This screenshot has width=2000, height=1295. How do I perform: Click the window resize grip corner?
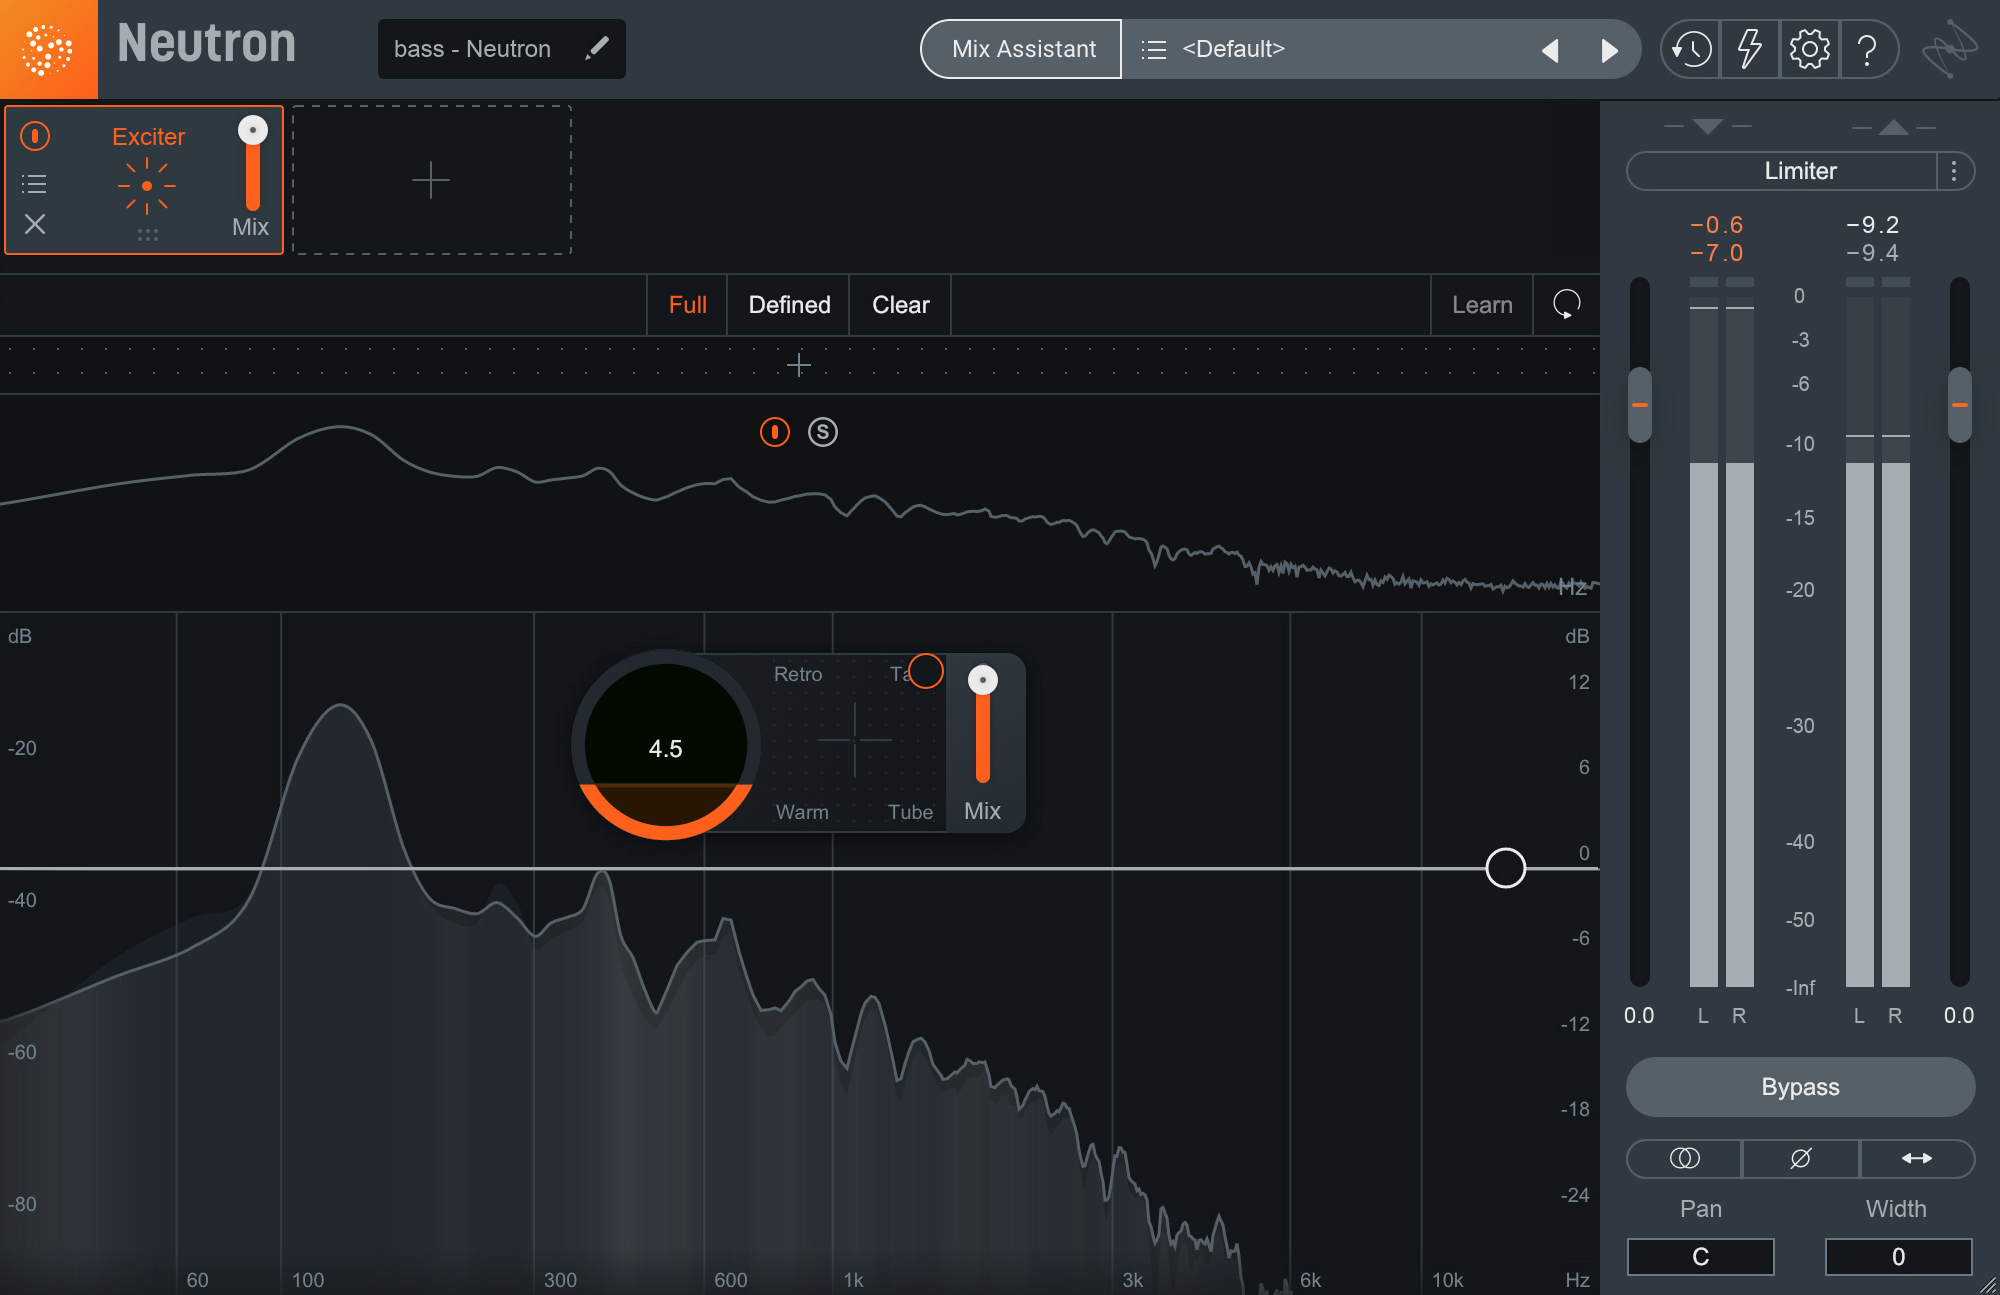(x=1988, y=1285)
